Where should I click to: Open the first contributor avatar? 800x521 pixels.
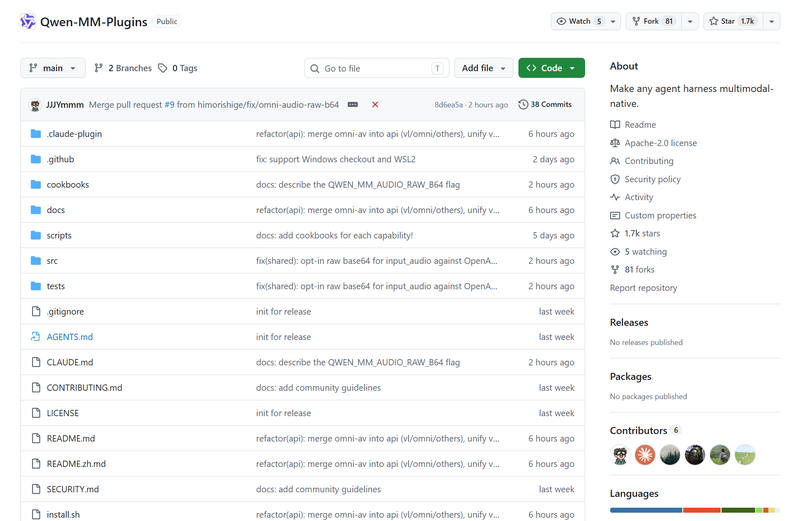point(620,455)
